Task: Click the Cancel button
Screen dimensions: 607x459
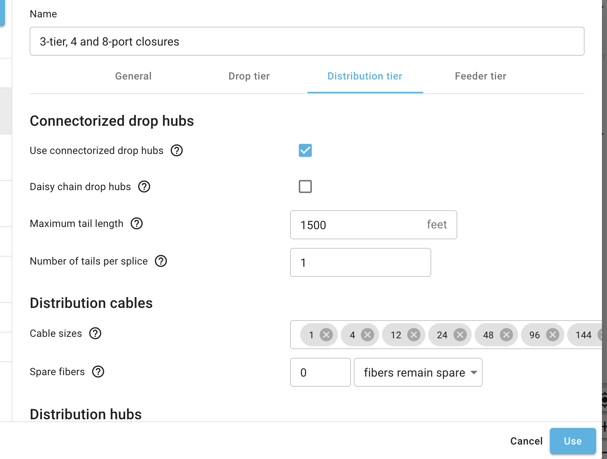Action: 526,441
